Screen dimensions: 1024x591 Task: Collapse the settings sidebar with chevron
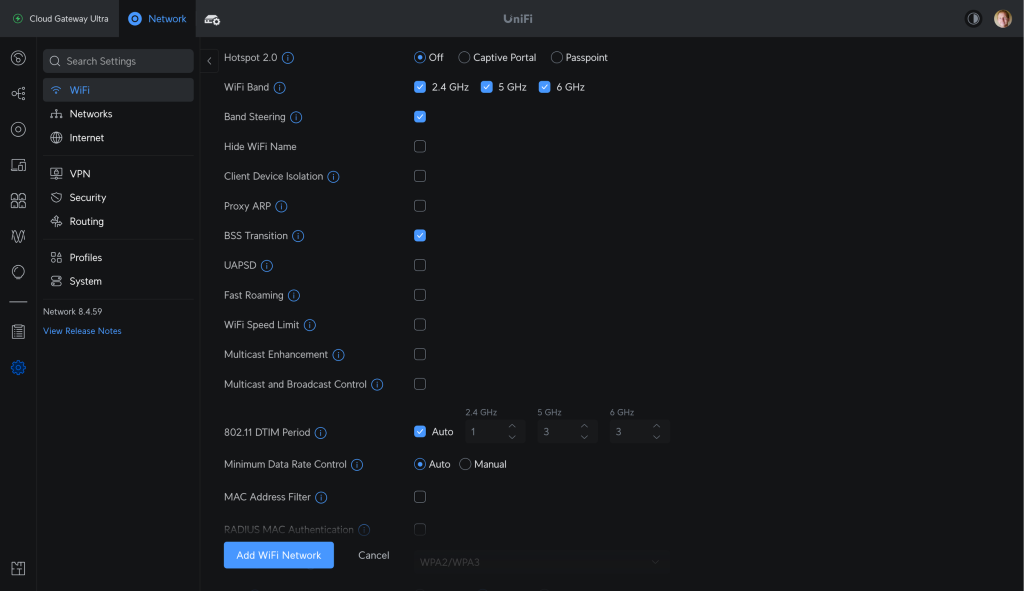[x=209, y=61]
